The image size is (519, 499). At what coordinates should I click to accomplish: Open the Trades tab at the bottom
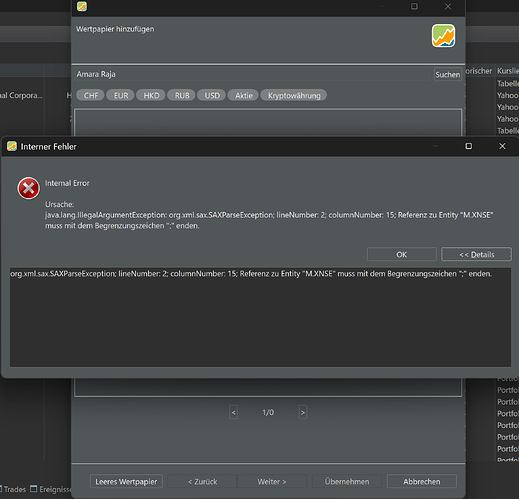coord(13,489)
